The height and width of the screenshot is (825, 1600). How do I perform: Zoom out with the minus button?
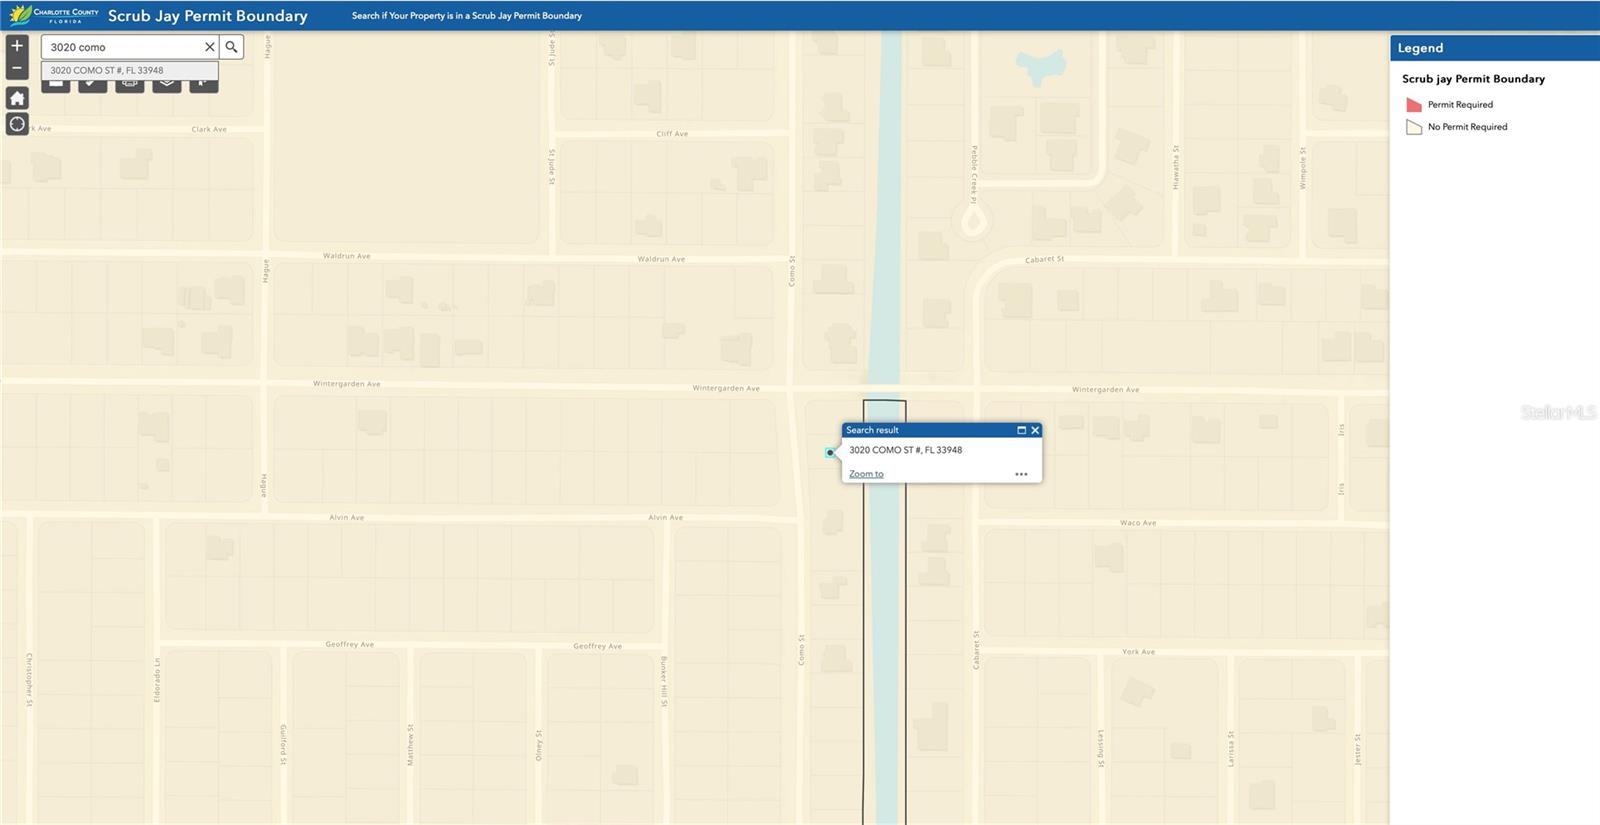[17, 68]
